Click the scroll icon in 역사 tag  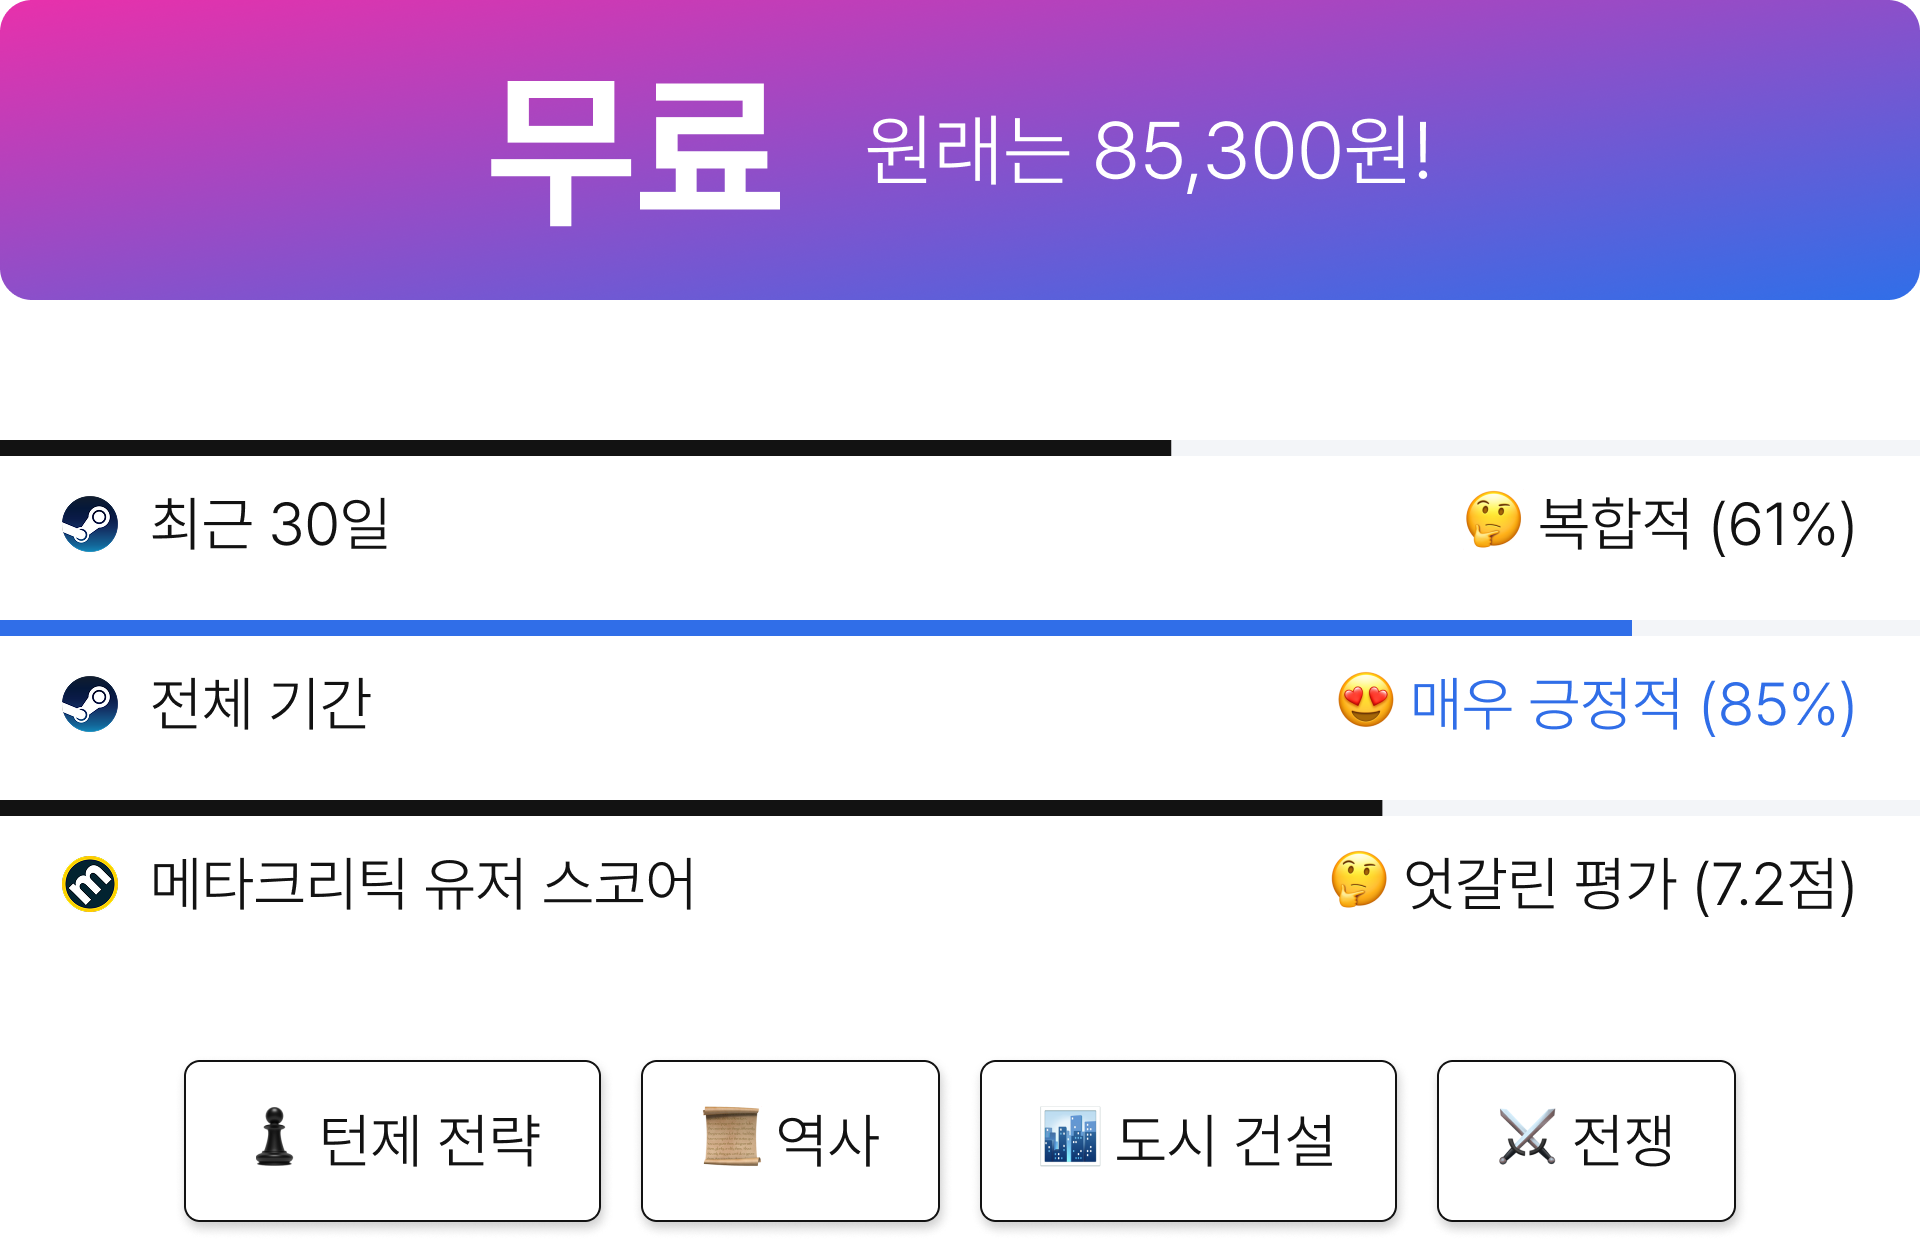click(731, 1137)
